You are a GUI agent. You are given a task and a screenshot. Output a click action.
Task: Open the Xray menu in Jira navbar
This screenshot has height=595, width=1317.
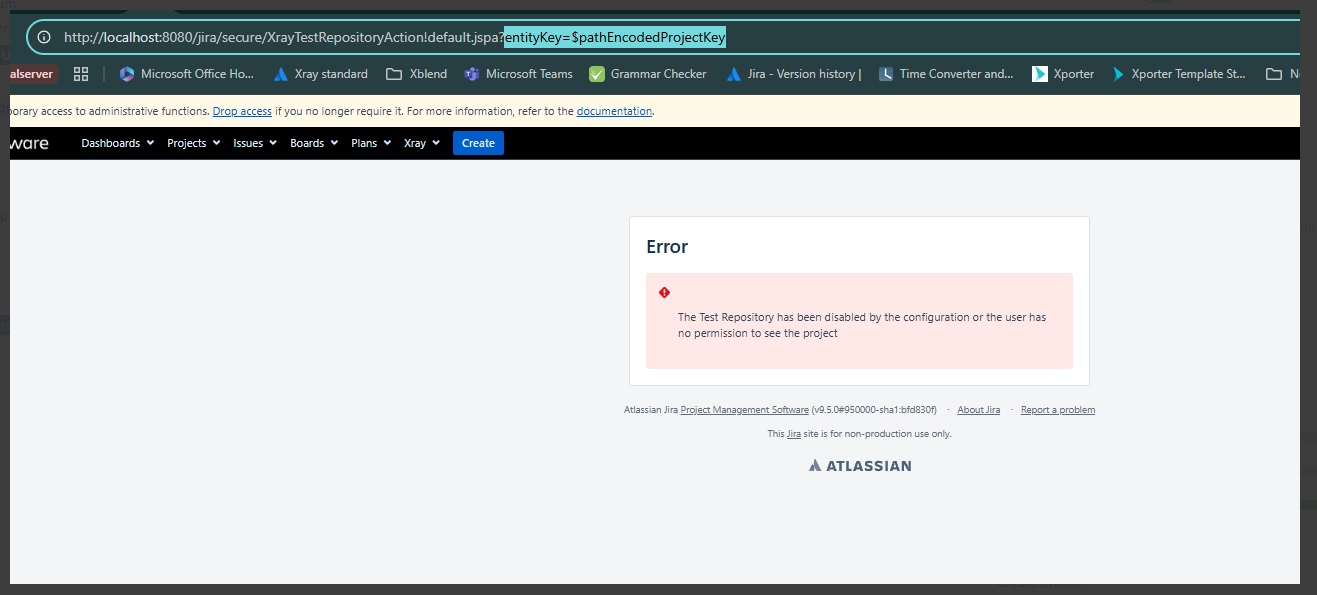421,143
